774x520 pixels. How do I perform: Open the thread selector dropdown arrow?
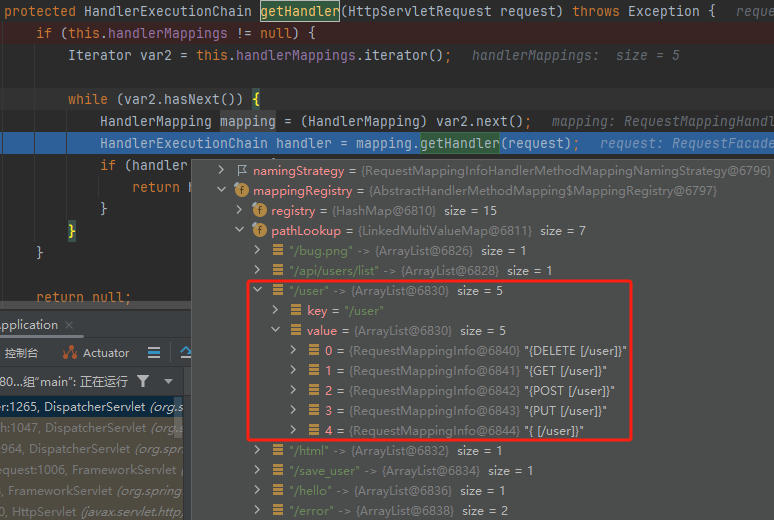[x=168, y=381]
